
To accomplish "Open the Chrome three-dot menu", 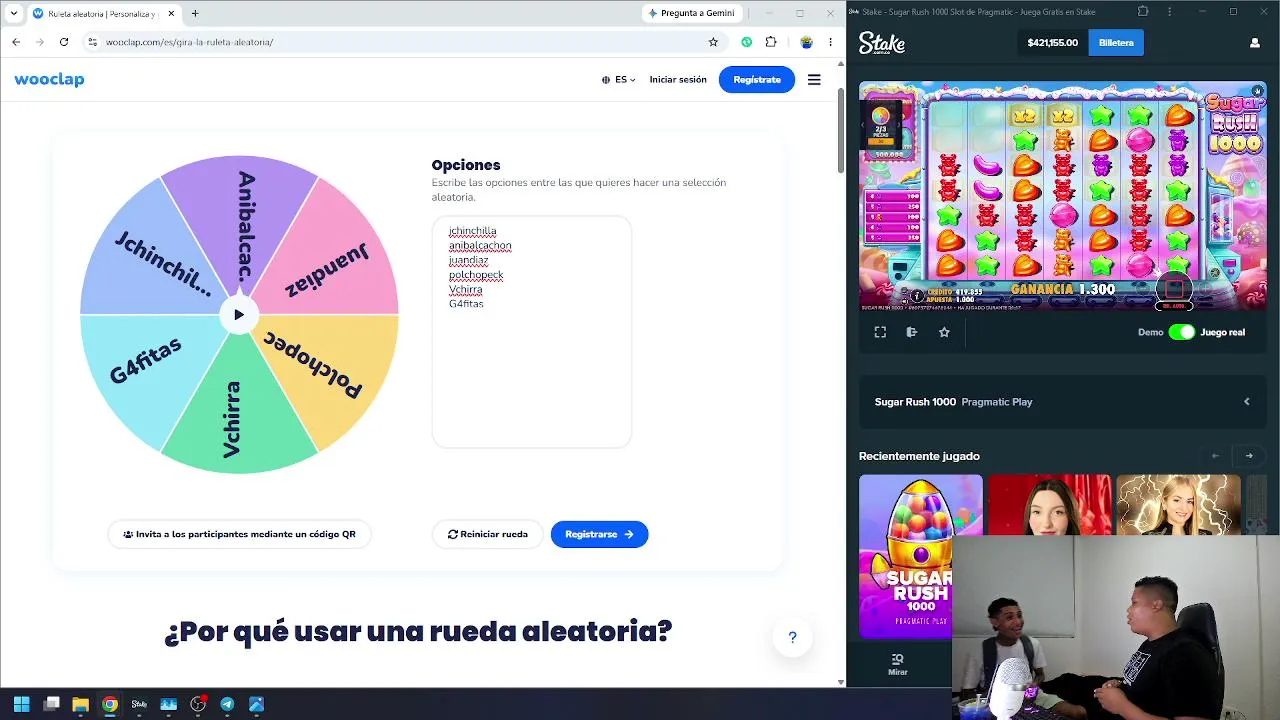I will pos(830,42).
